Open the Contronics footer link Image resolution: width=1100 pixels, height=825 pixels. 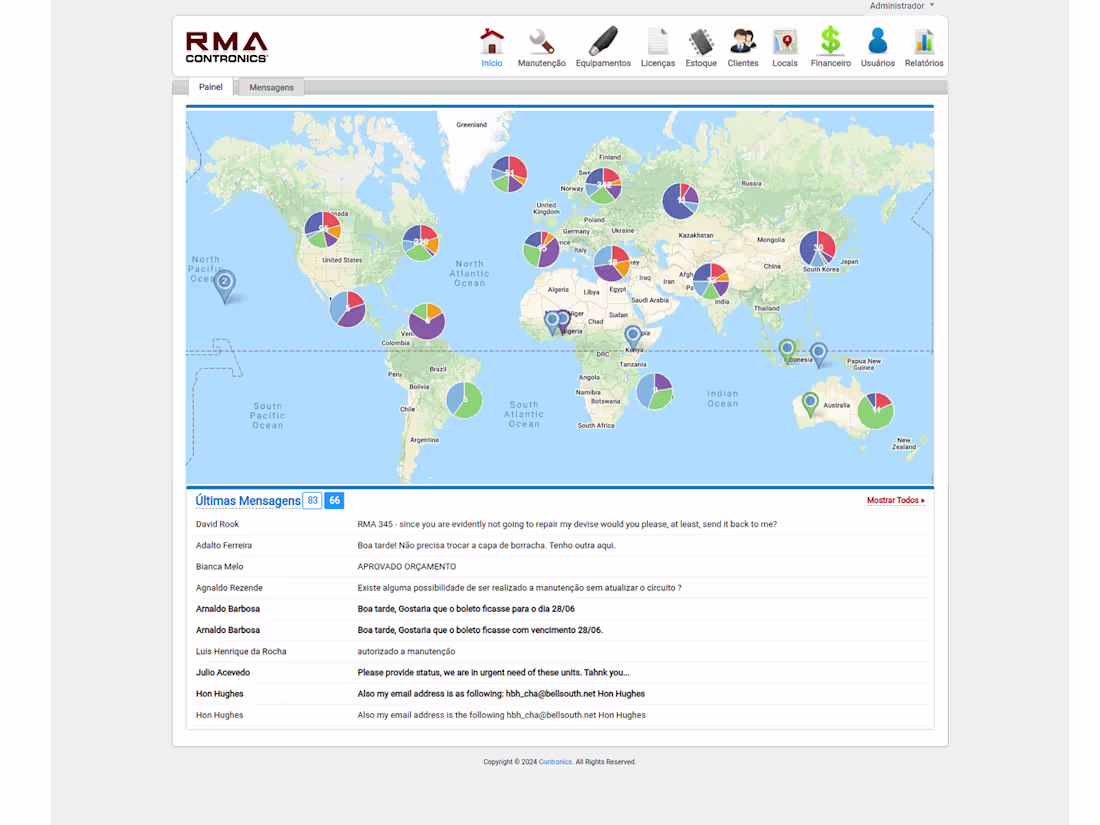pyautogui.click(x=555, y=761)
